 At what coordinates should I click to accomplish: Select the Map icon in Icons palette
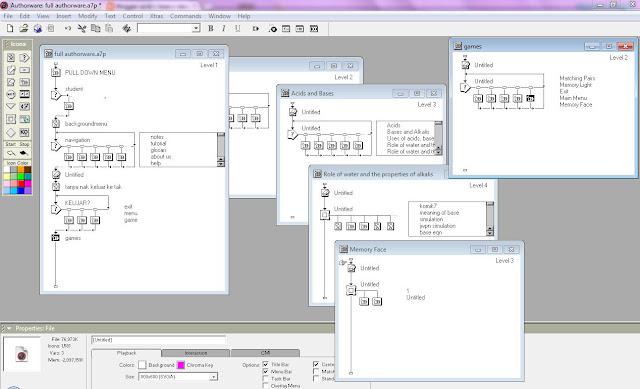(24, 82)
